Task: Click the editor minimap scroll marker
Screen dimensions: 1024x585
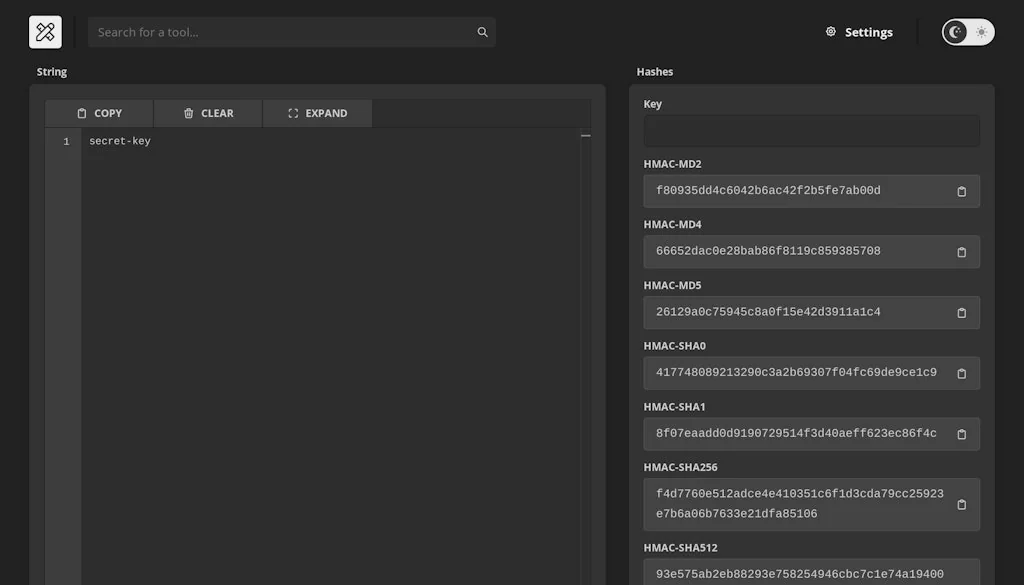Action: coord(586,136)
